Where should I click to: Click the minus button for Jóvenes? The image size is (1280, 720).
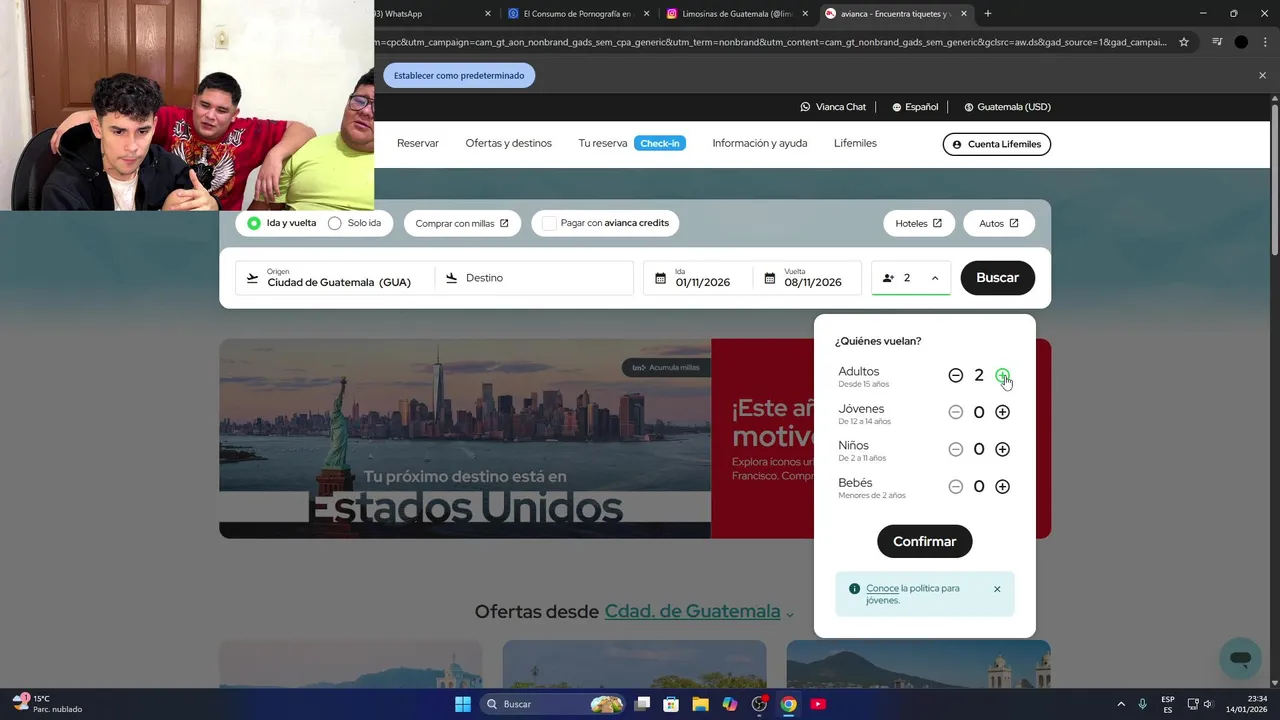[955, 412]
